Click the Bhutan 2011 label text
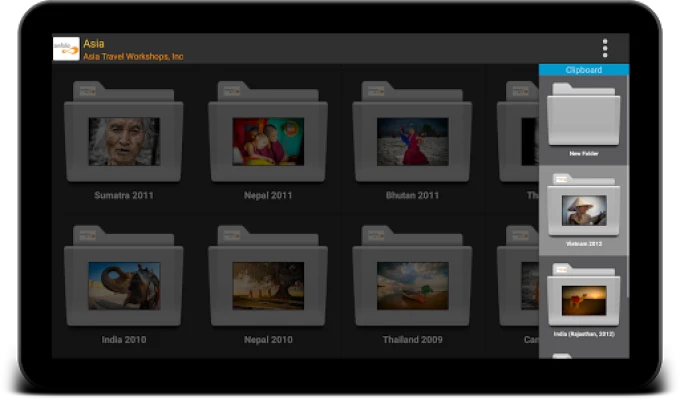This screenshot has width=680, height=400. click(412, 196)
